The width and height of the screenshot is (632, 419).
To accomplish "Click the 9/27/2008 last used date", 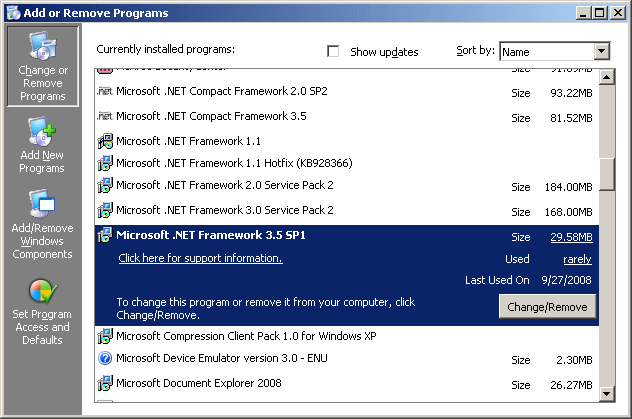I will coord(566,280).
